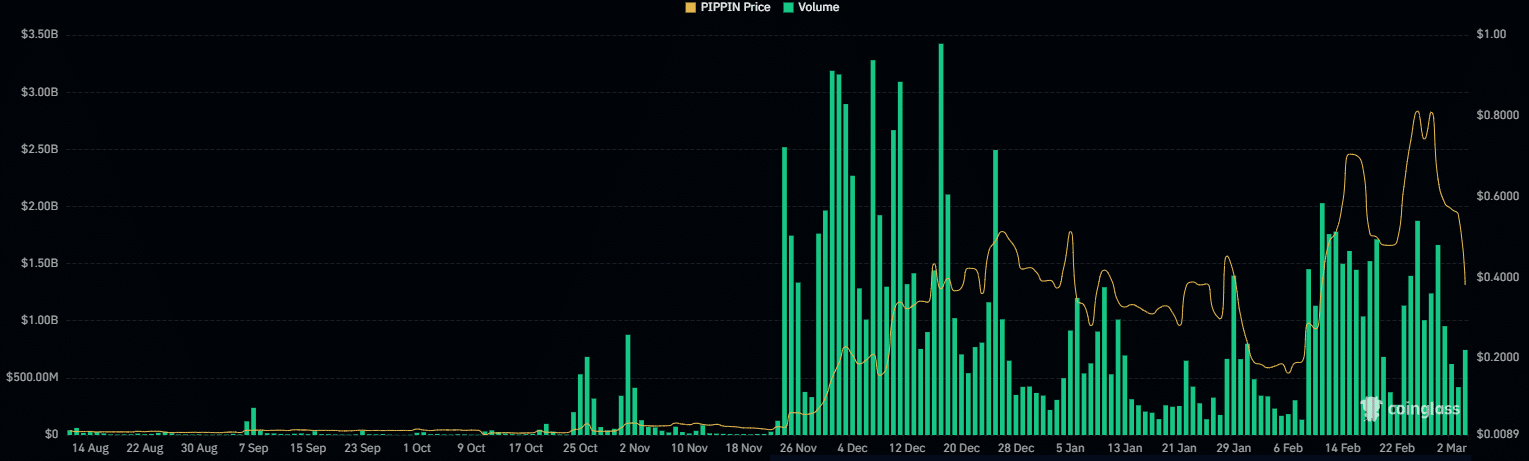Click the green Volume legend swatch

click(x=789, y=7)
